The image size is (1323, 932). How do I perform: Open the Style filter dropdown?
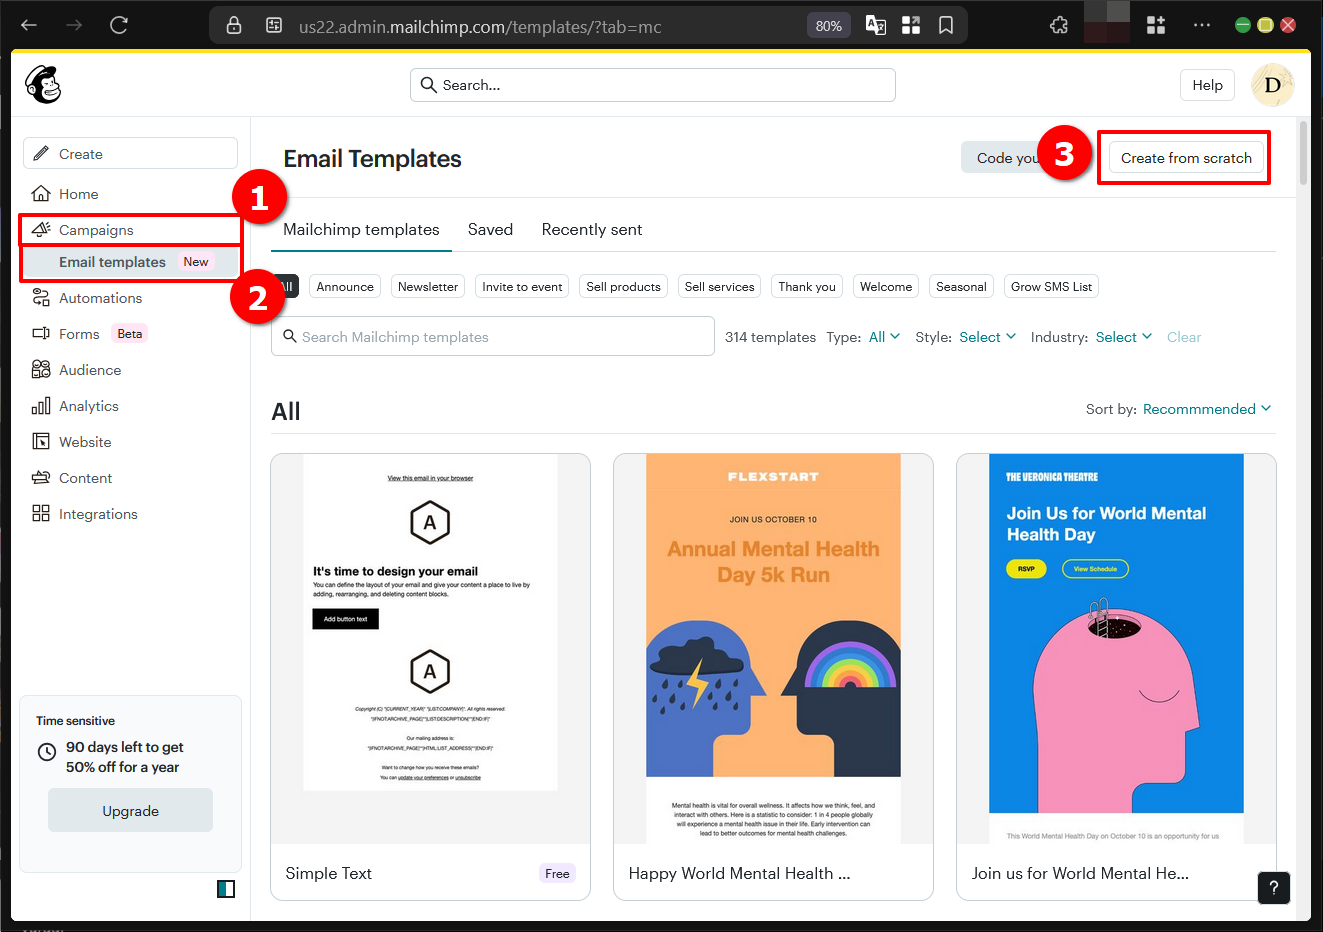pos(987,337)
